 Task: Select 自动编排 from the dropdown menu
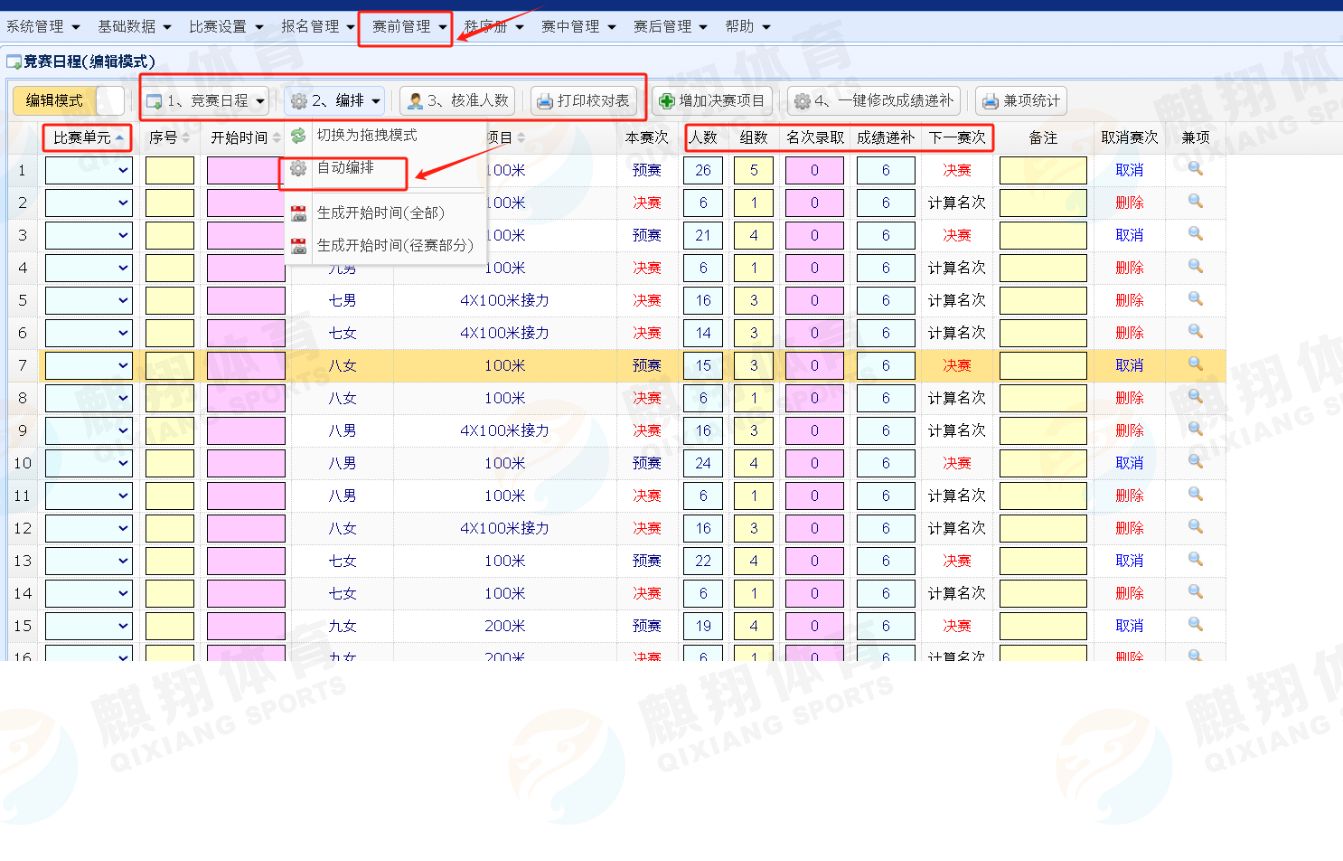pyautogui.click(x=345, y=168)
